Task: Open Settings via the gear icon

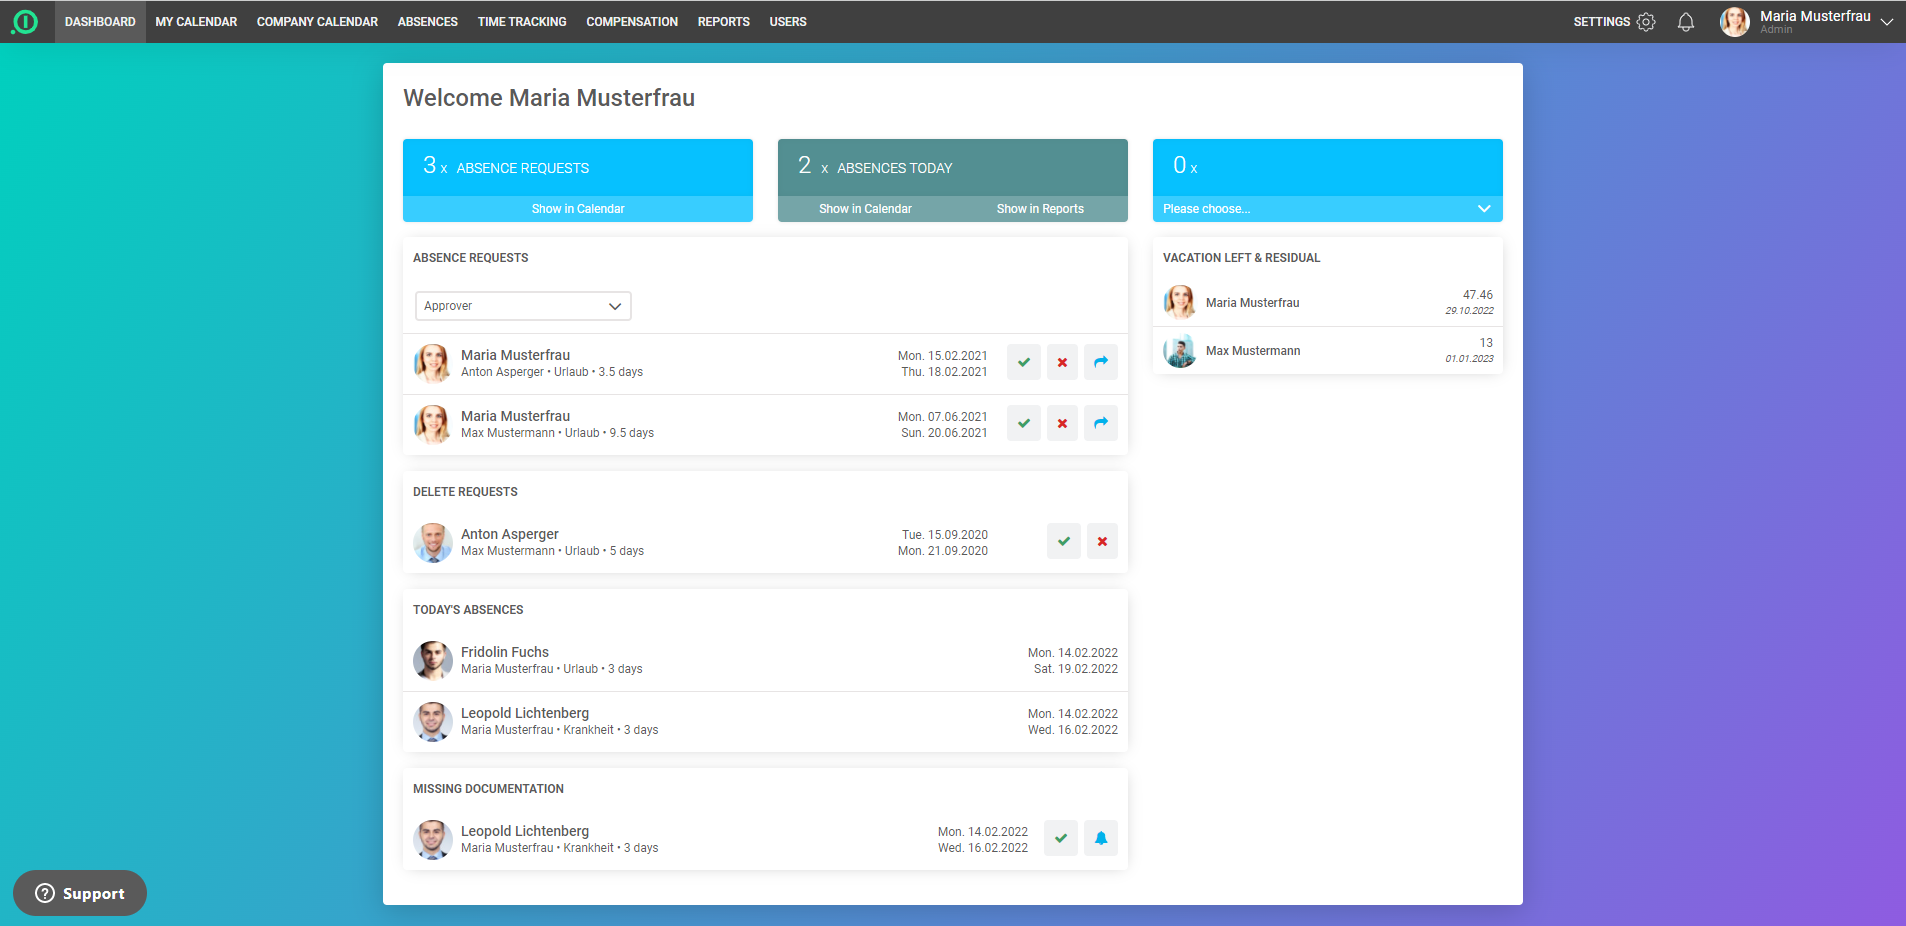Action: (1646, 21)
